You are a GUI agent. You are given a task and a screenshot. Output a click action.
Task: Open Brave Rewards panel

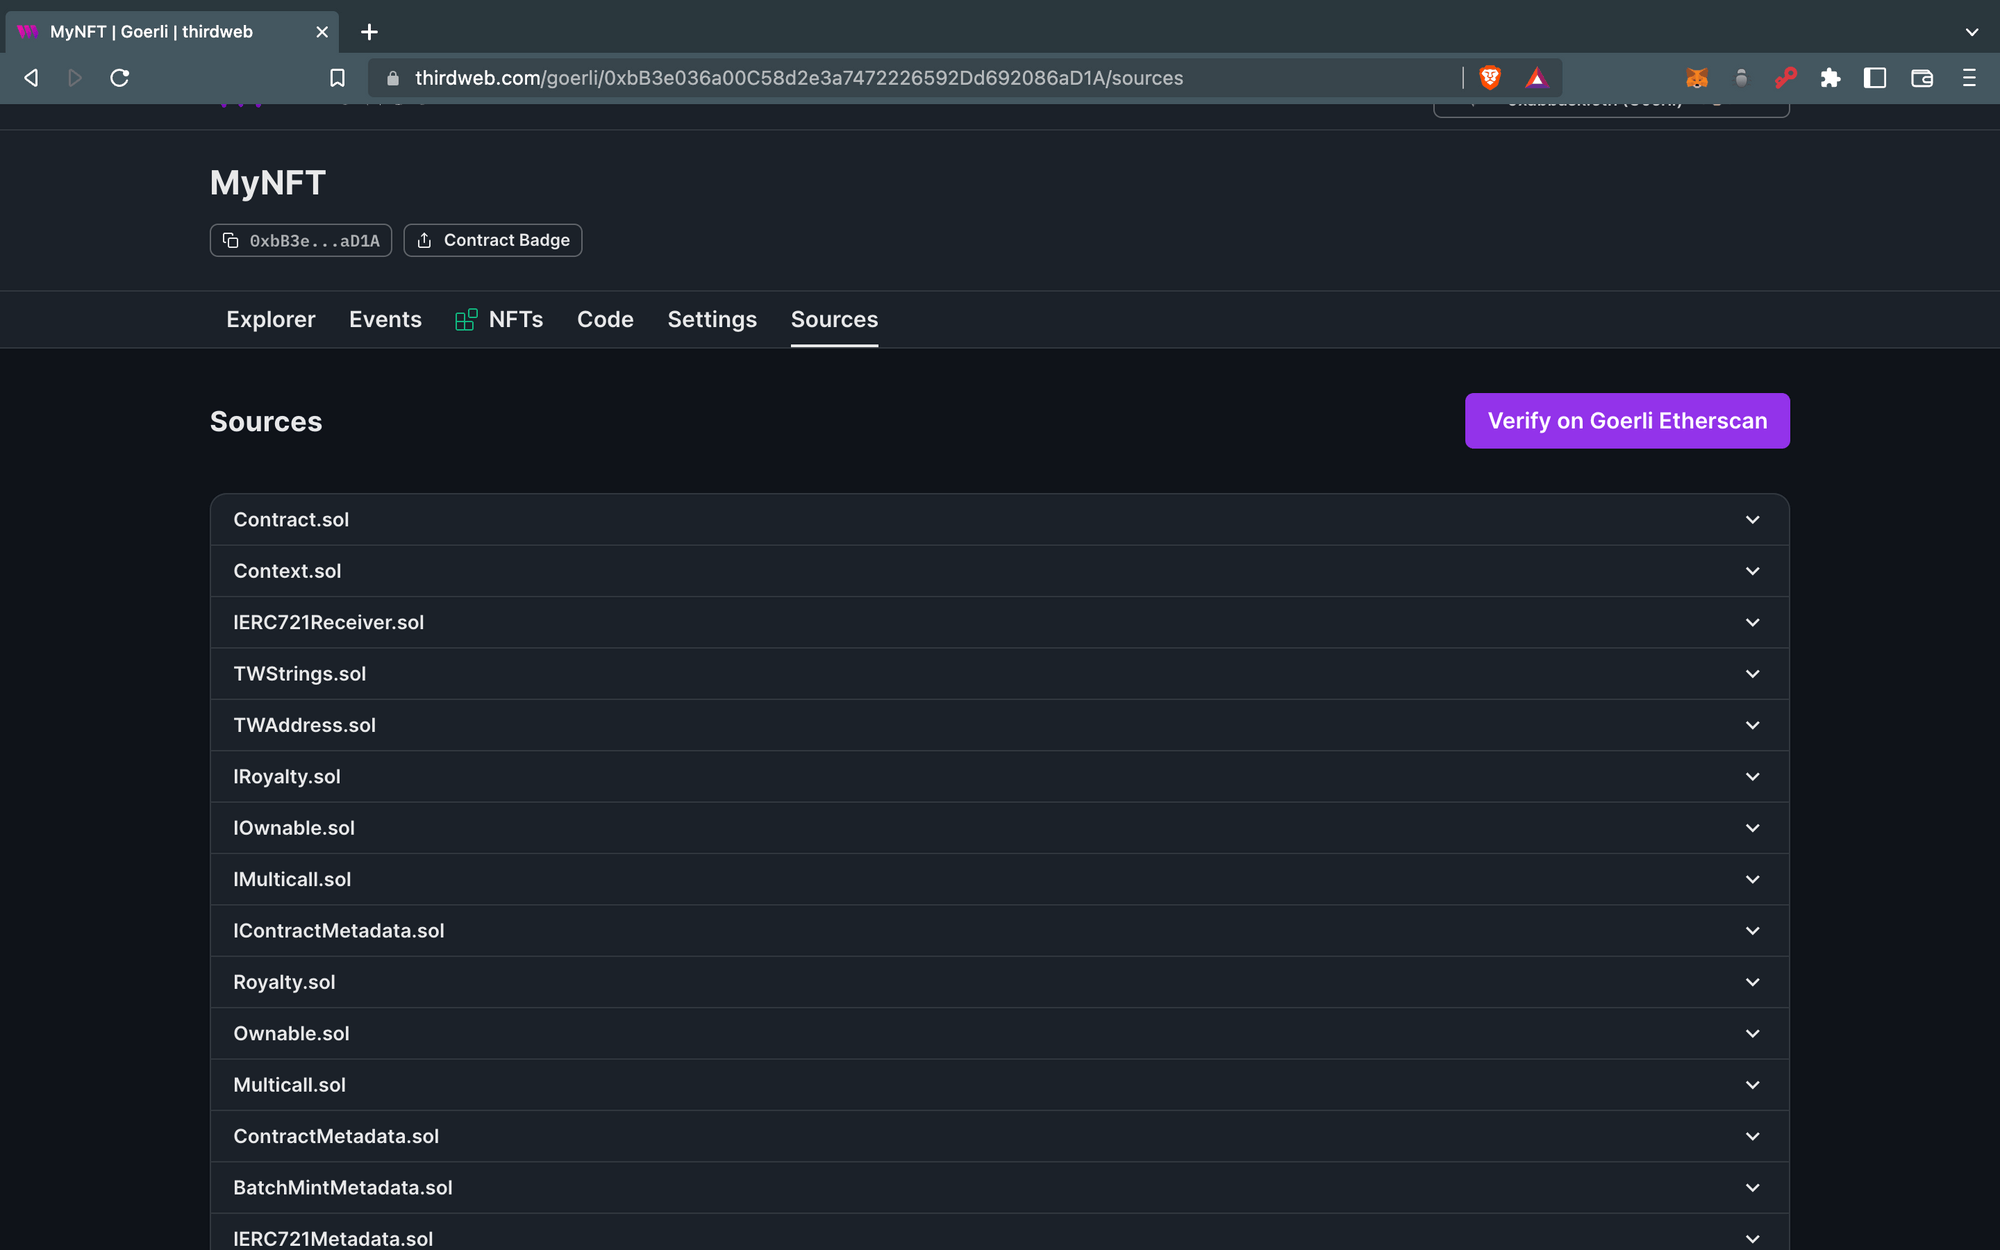1537,77
